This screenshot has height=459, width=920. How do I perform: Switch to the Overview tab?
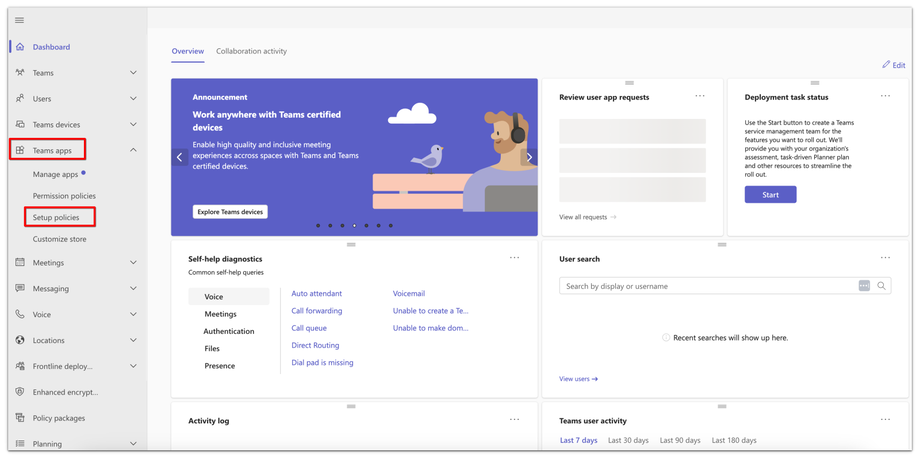click(x=188, y=51)
